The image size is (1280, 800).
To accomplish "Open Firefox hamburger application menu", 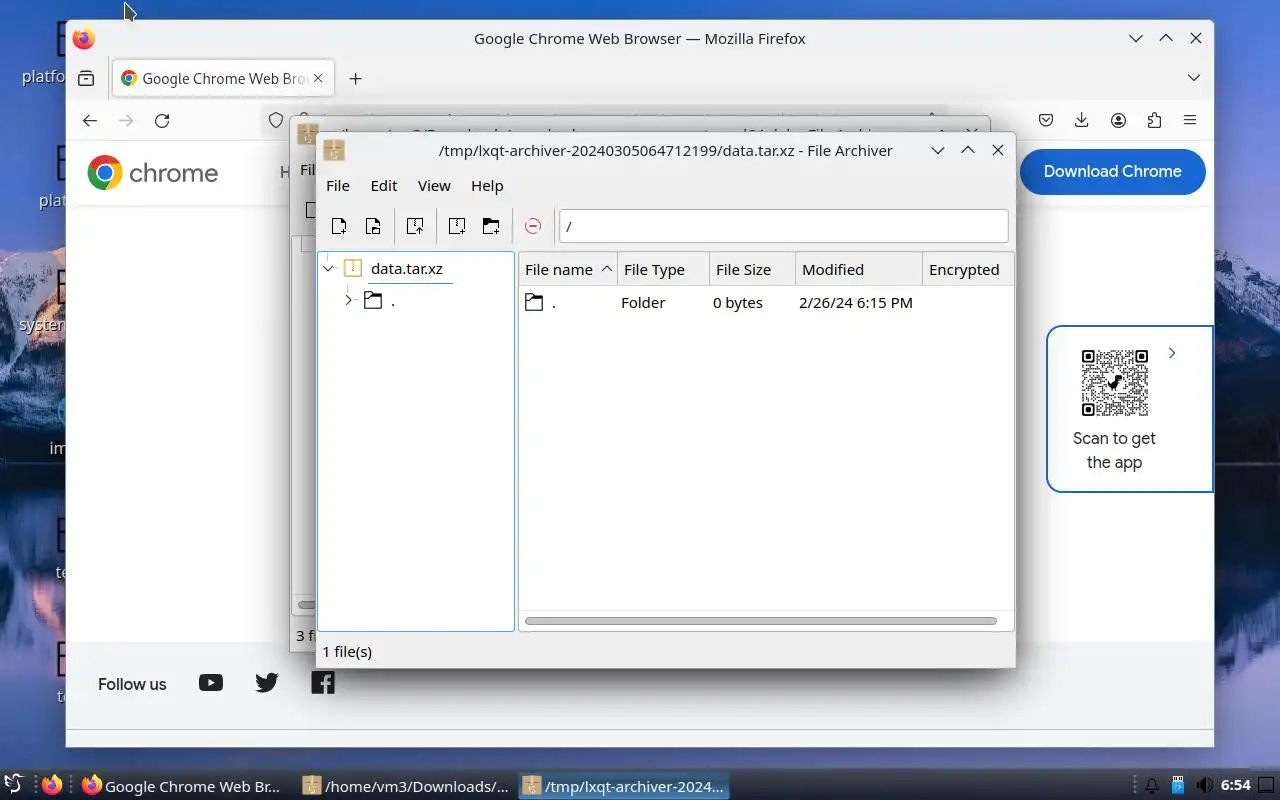I will click(x=1190, y=120).
